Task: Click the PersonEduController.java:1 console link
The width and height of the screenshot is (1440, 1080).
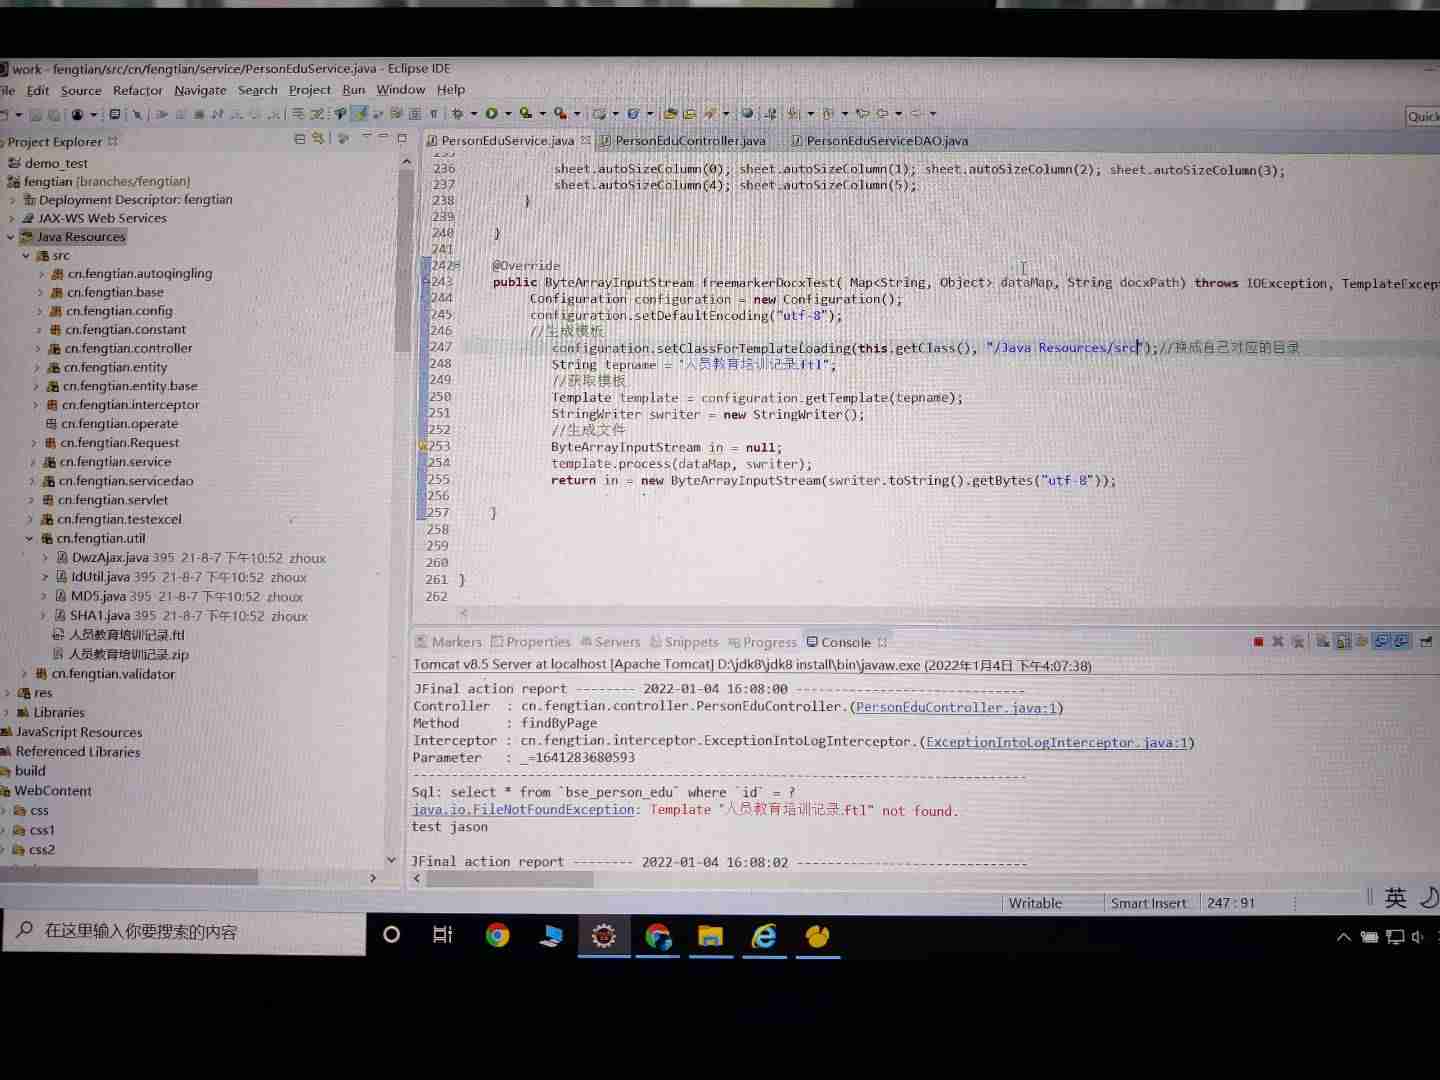Action: pyautogui.click(x=956, y=708)
